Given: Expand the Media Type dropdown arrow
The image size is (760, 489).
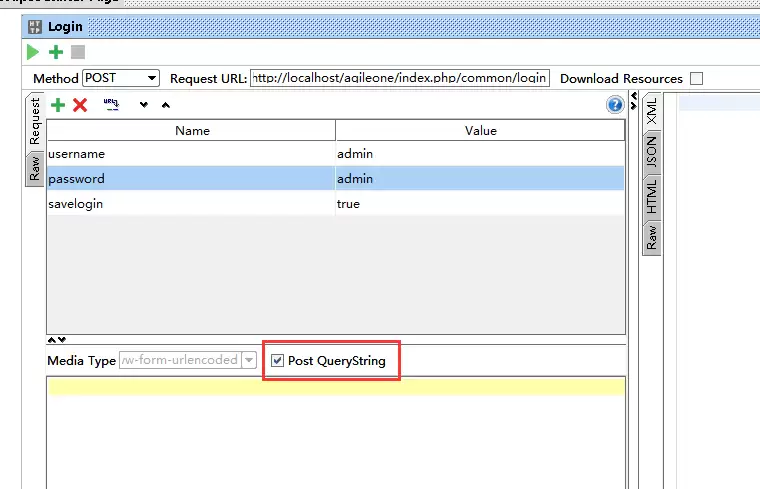Looking at the screenshot, I should click(x=249, y=360).
